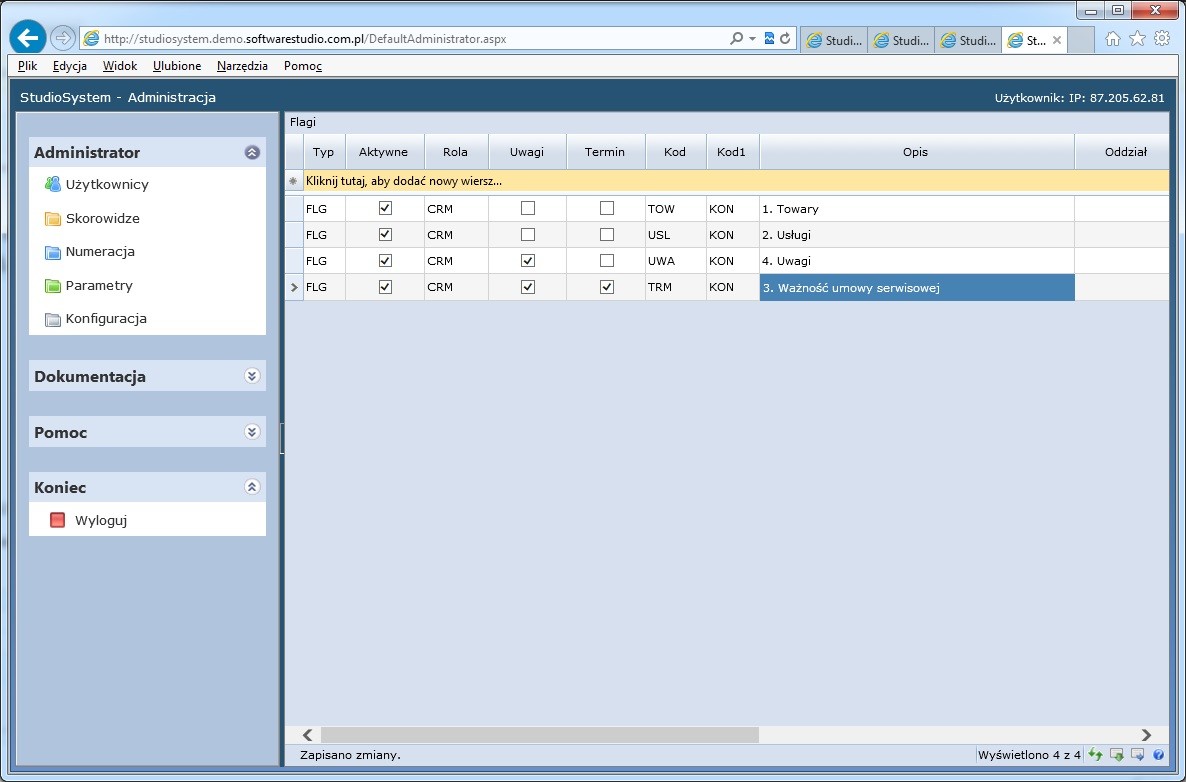Click the scrollbar right arrow of the grid
Screen dimensions: 1186x782
(x=1146, y=734)
